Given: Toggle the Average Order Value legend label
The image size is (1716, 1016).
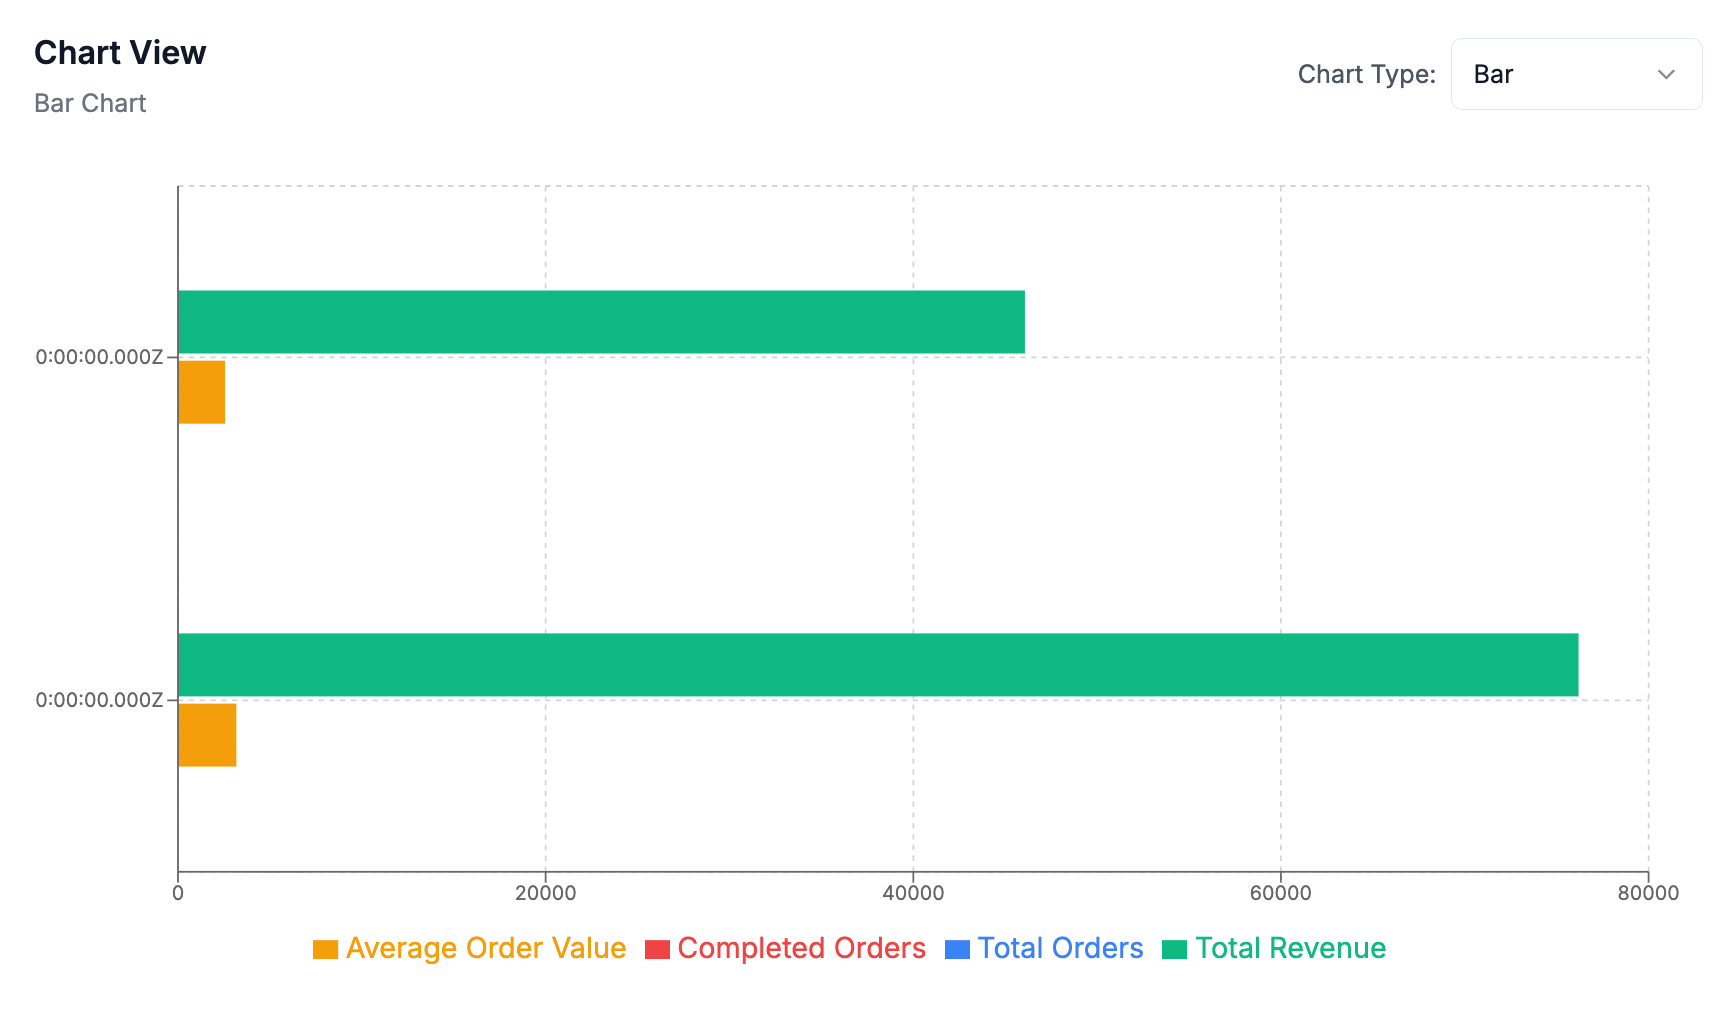Looking at the screenshot, I should click(485, 948).
